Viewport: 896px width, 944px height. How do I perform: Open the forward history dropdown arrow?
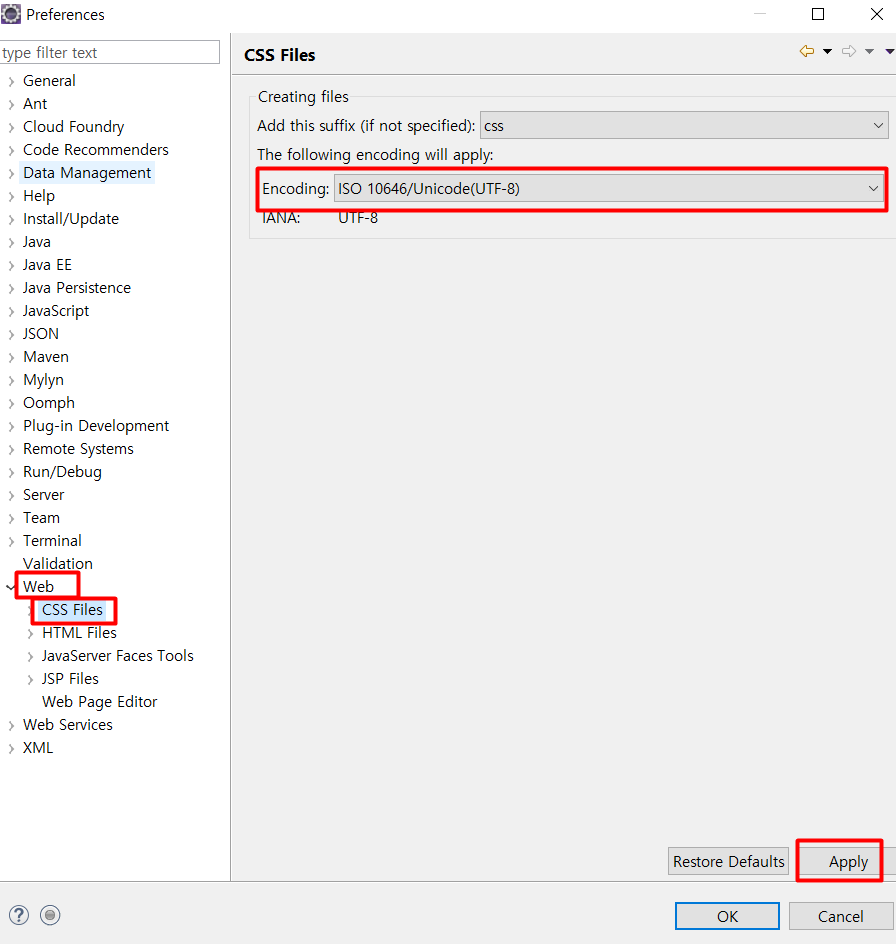(x=870, y=51)
